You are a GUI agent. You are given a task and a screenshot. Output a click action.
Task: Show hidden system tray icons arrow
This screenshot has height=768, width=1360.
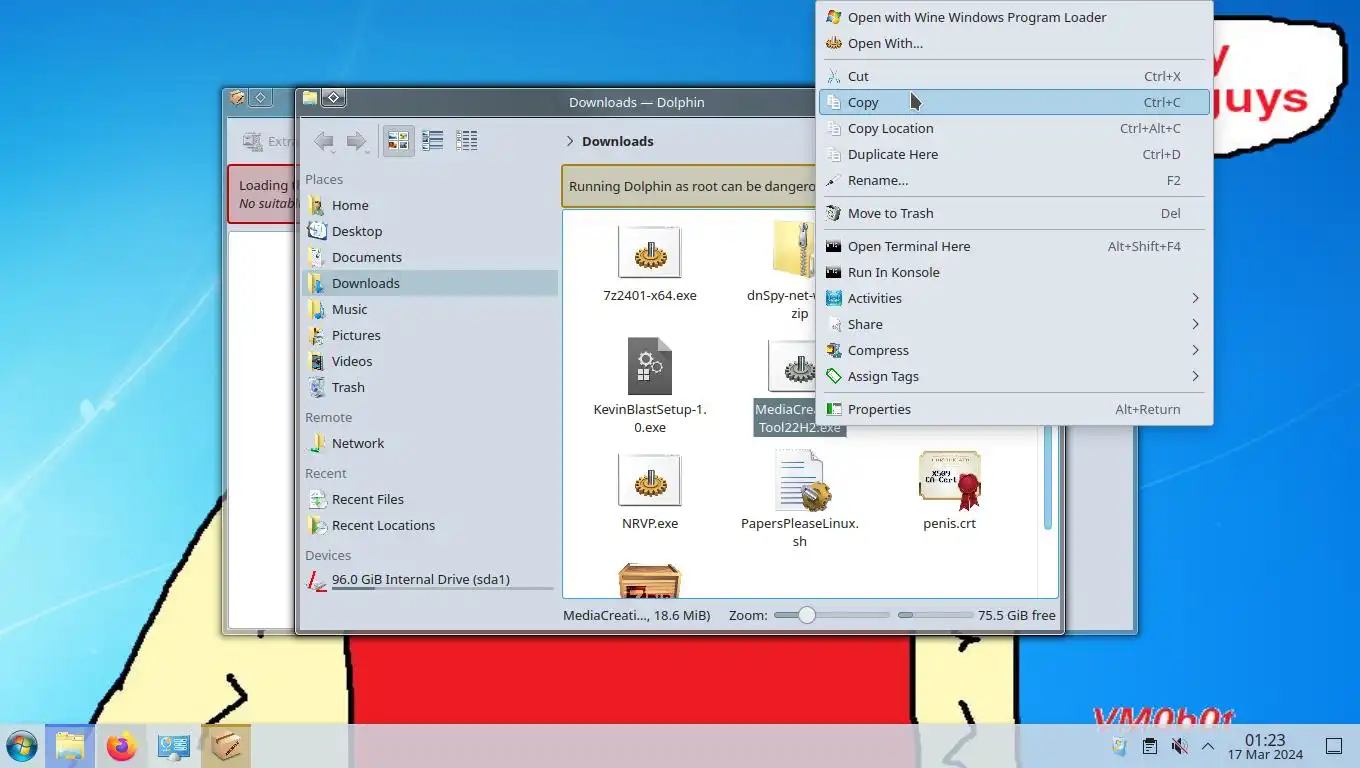[x=1208, y=746]
